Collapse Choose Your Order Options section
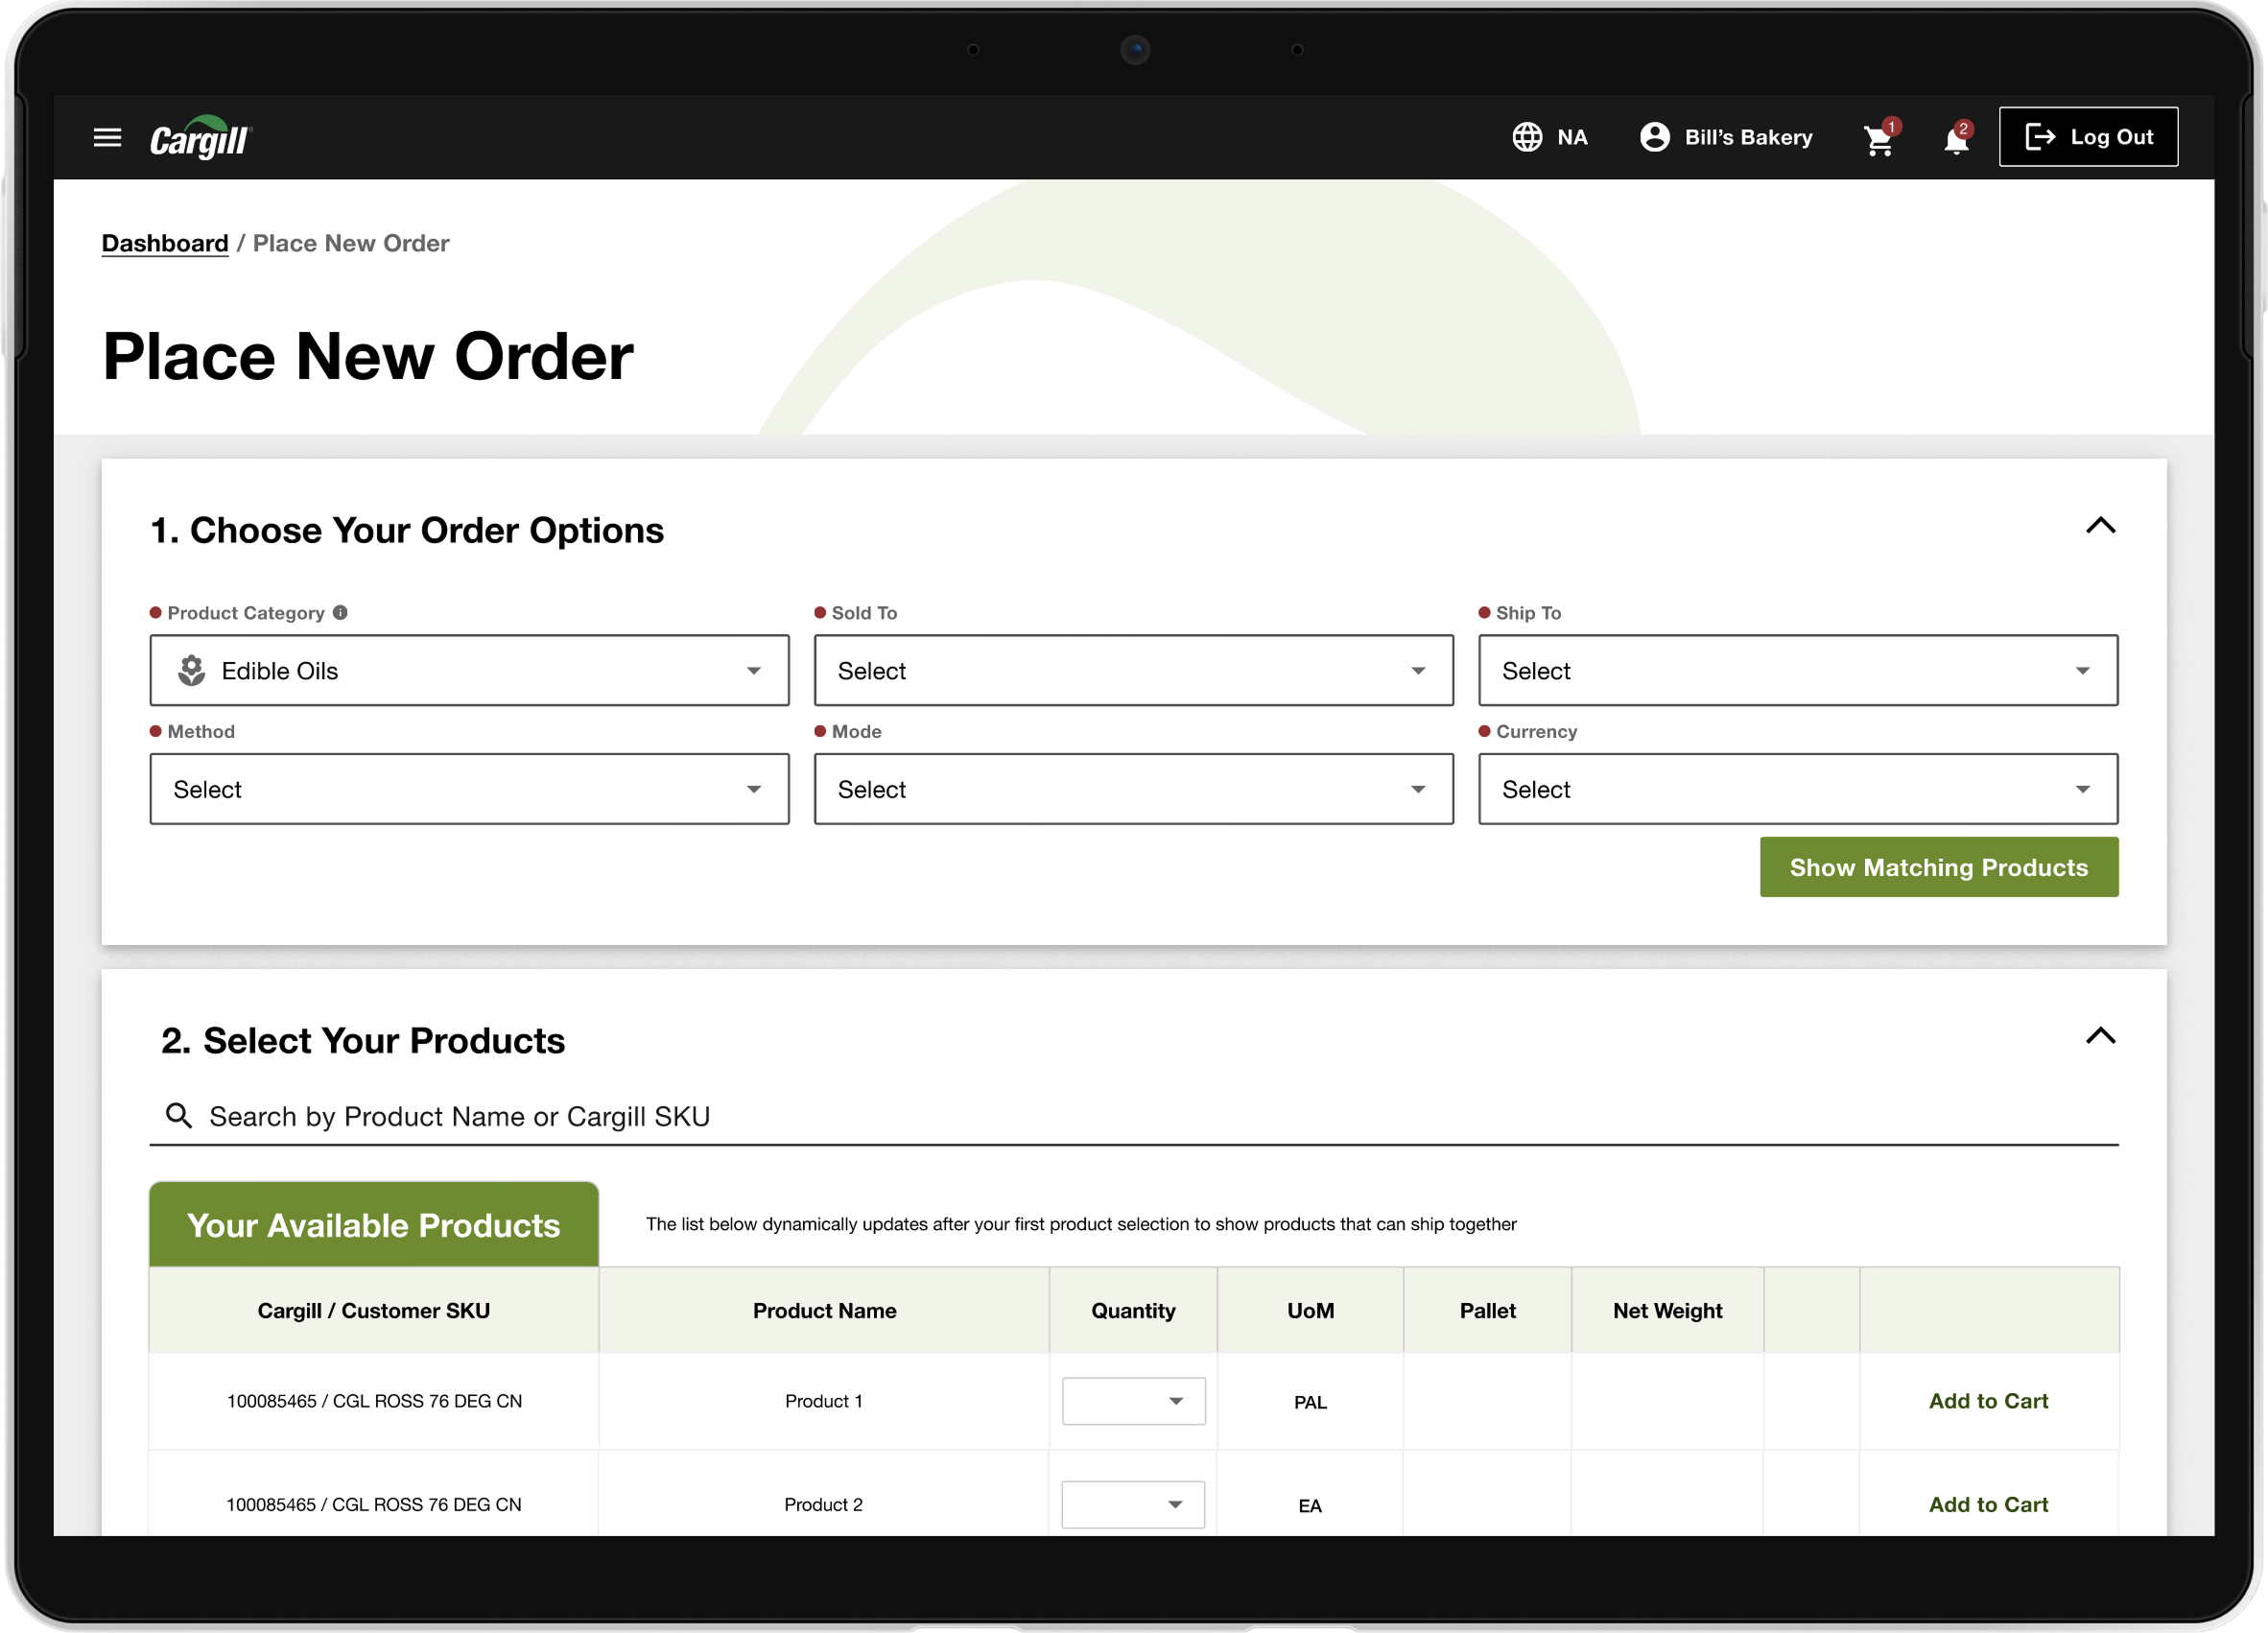The height and width of the screenshot is (1633, 2268). click(x=2100, y=526)
